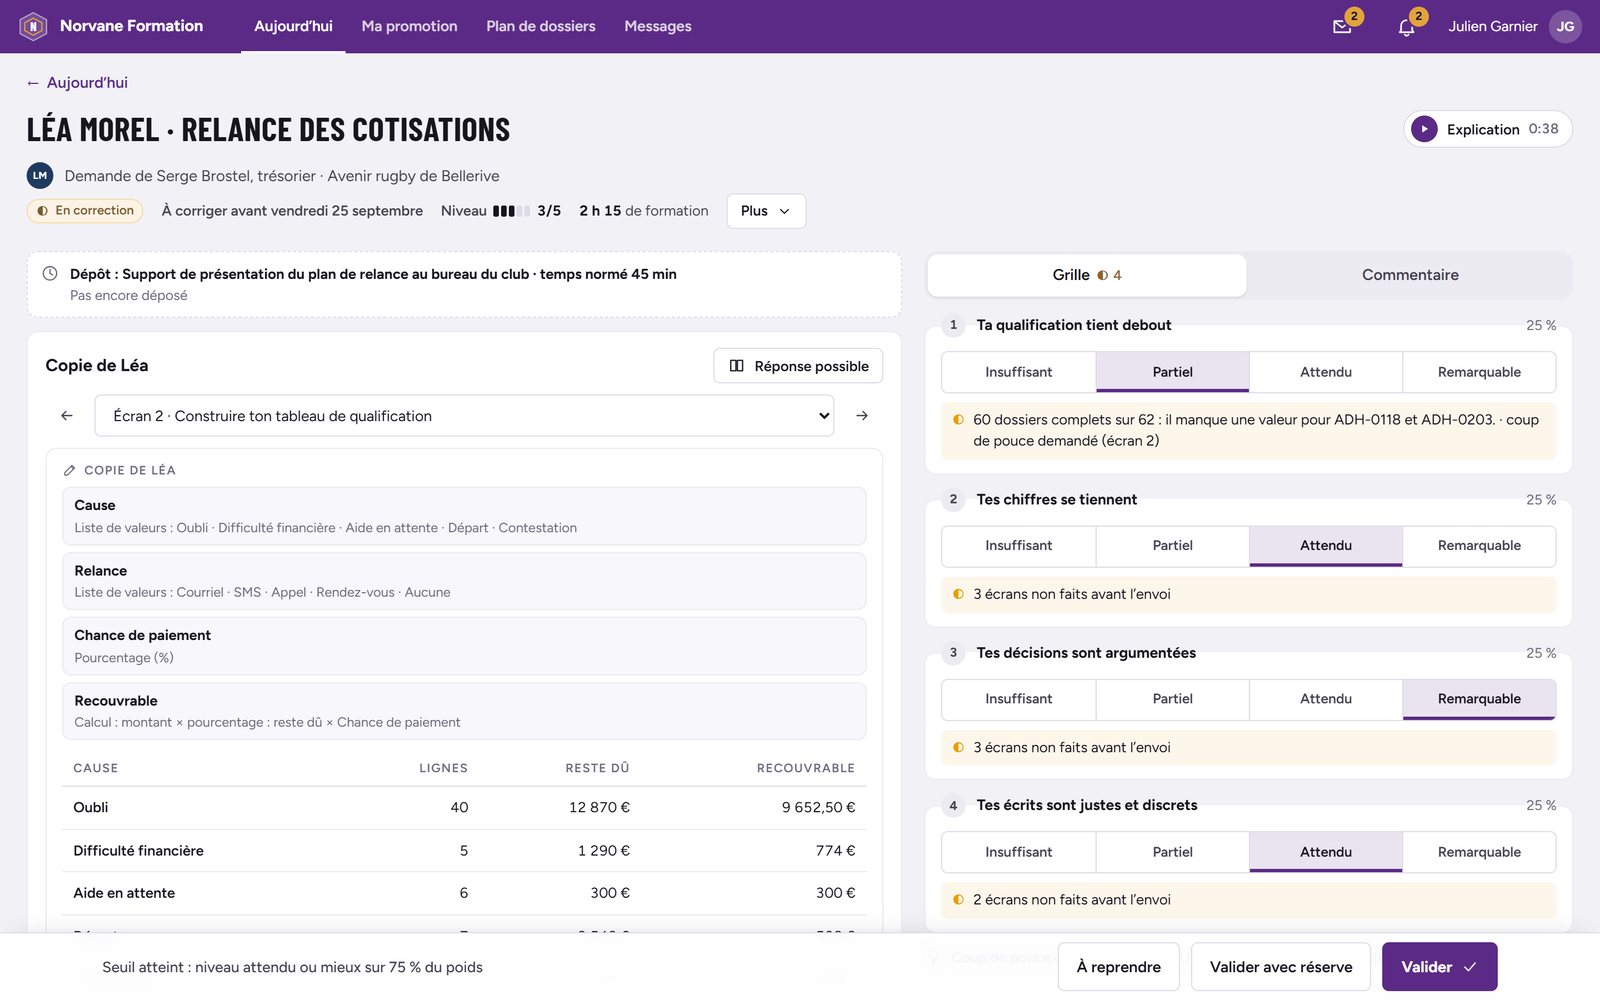
Task: Click the Chance de paiement field card
Action: point(464,646)
